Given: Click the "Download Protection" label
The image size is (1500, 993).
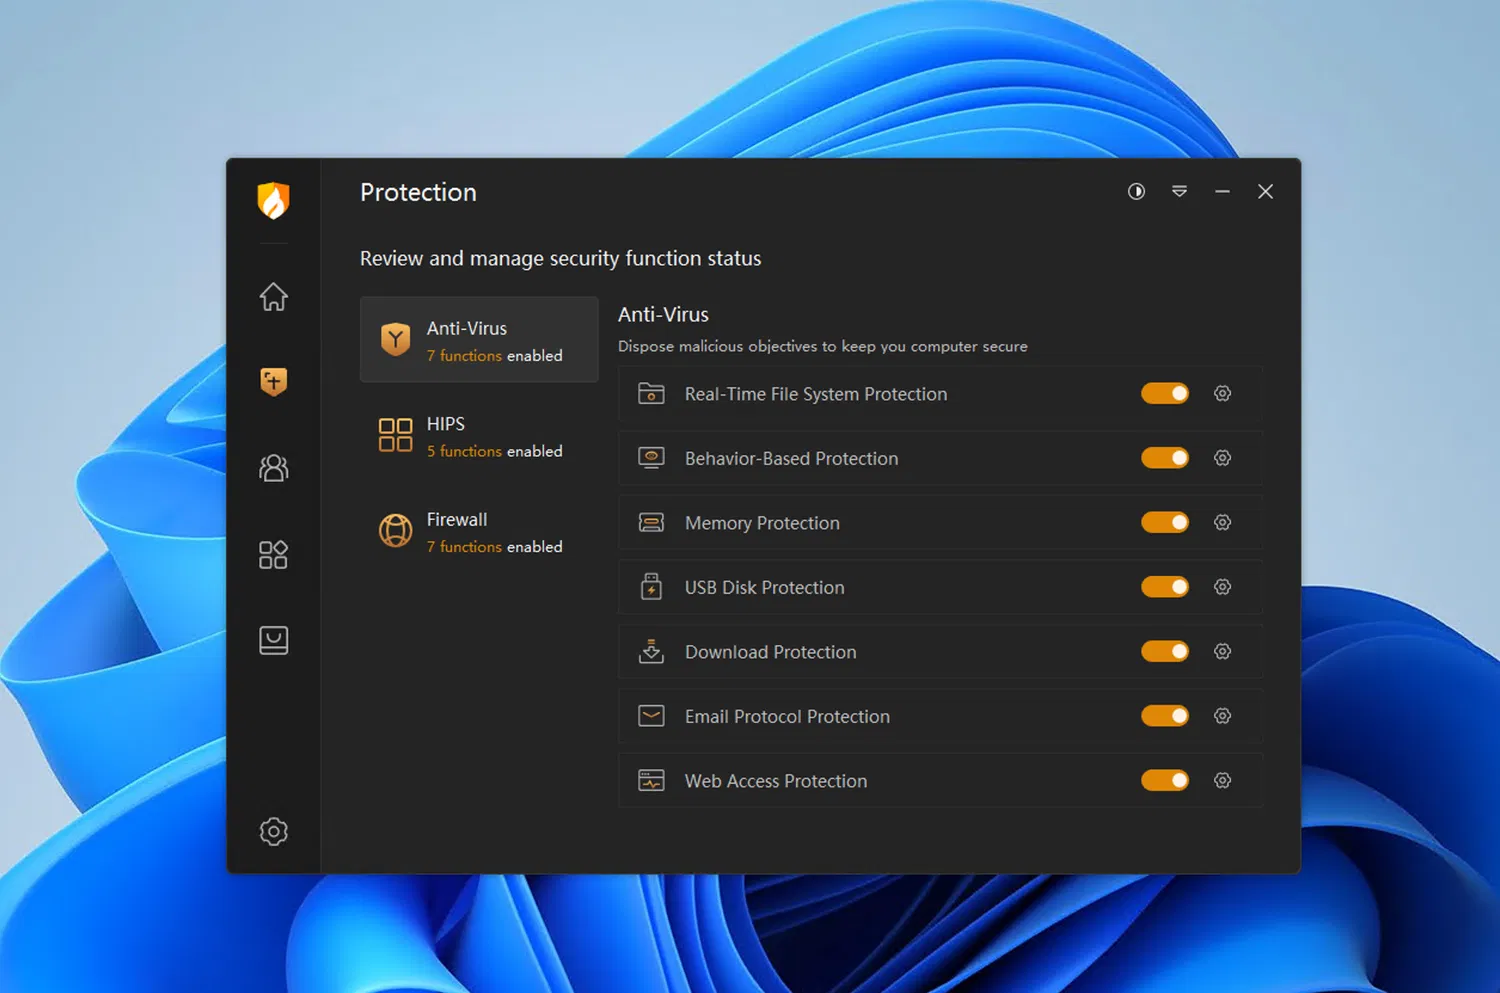Looking at the screenshot, I should [x=770, y=652].
